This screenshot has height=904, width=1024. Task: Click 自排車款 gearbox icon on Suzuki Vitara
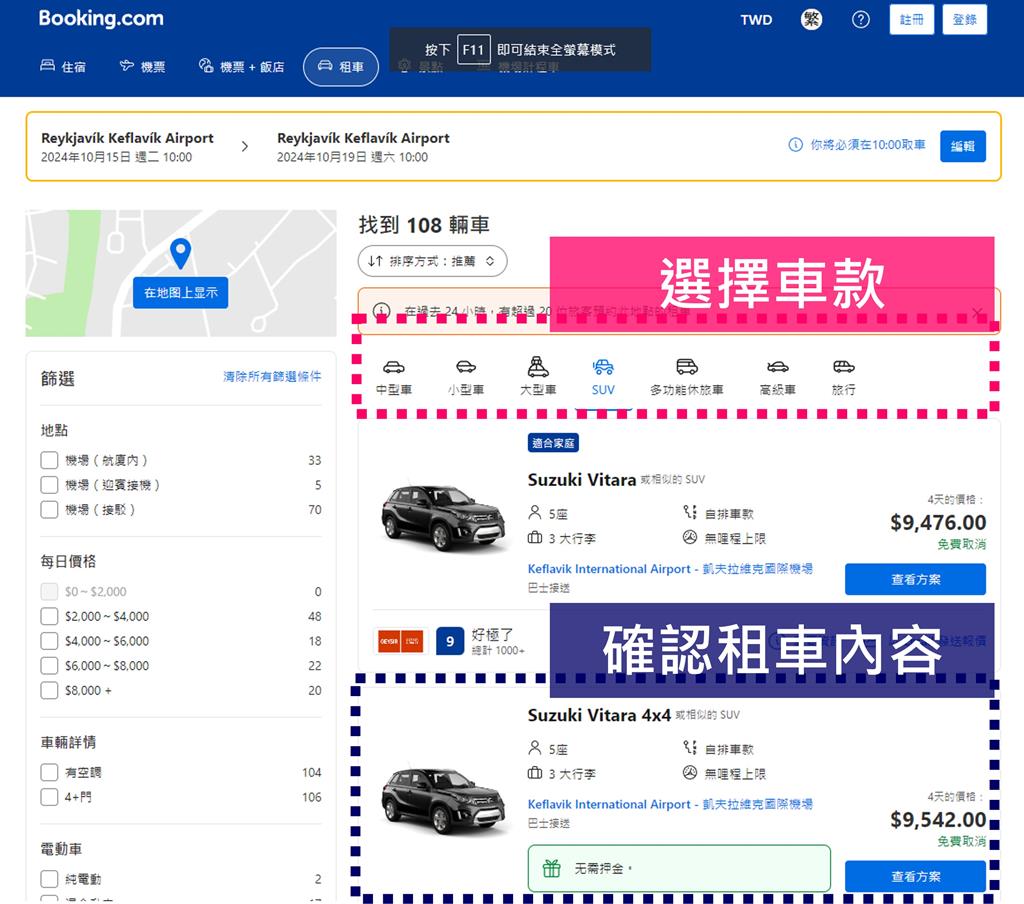[x=690, y=513]
